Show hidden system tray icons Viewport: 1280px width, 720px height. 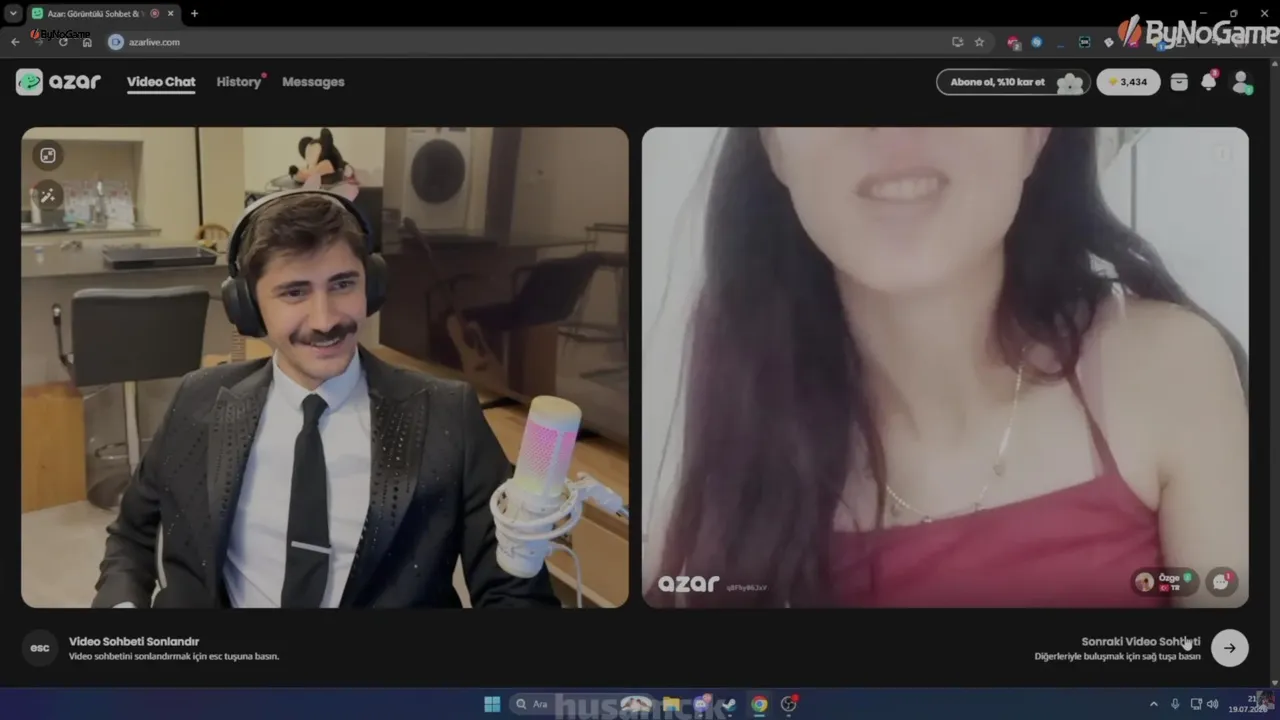pos(1154,704)
